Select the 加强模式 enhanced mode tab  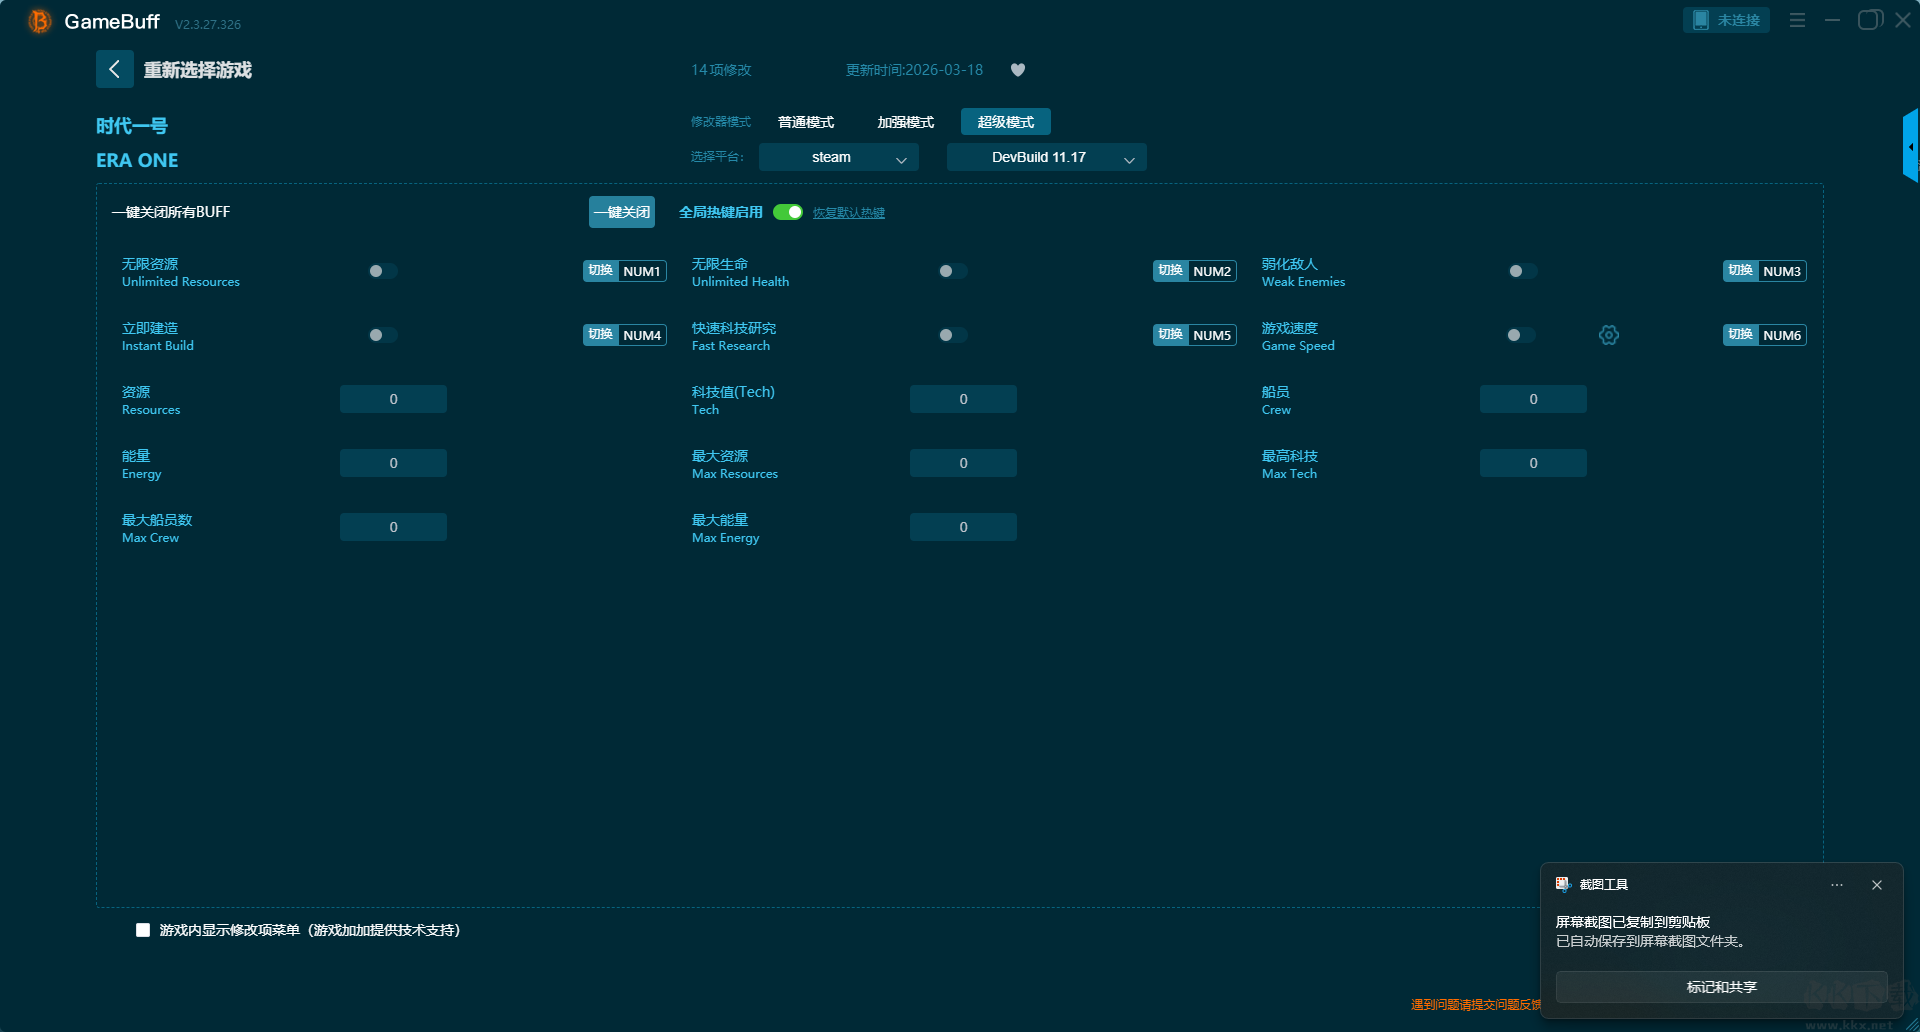(905, 122)
